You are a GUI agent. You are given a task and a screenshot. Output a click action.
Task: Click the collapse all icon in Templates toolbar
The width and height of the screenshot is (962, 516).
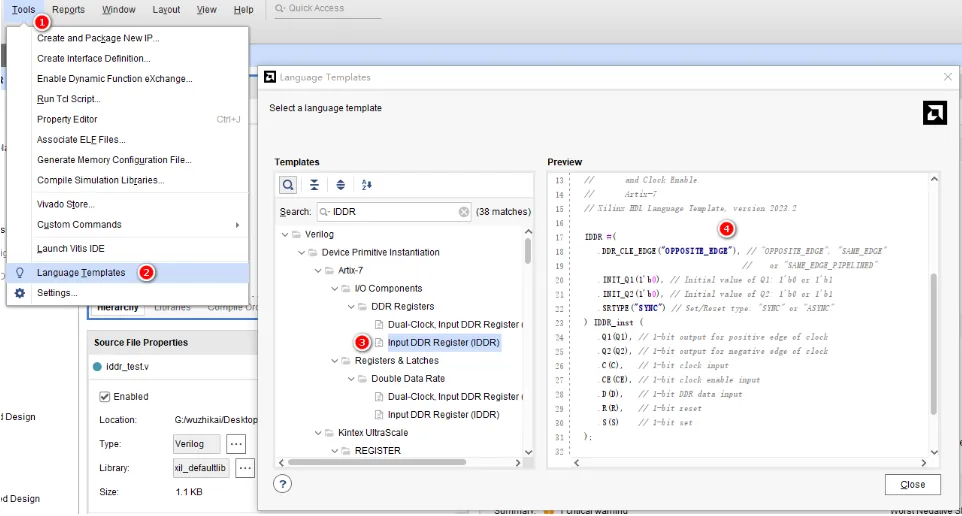pos(314,185)
